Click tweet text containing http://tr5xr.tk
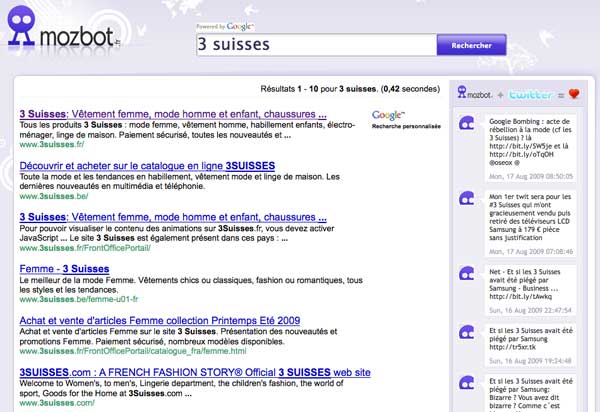Screen dimensions: 600x412 [531, 339]
